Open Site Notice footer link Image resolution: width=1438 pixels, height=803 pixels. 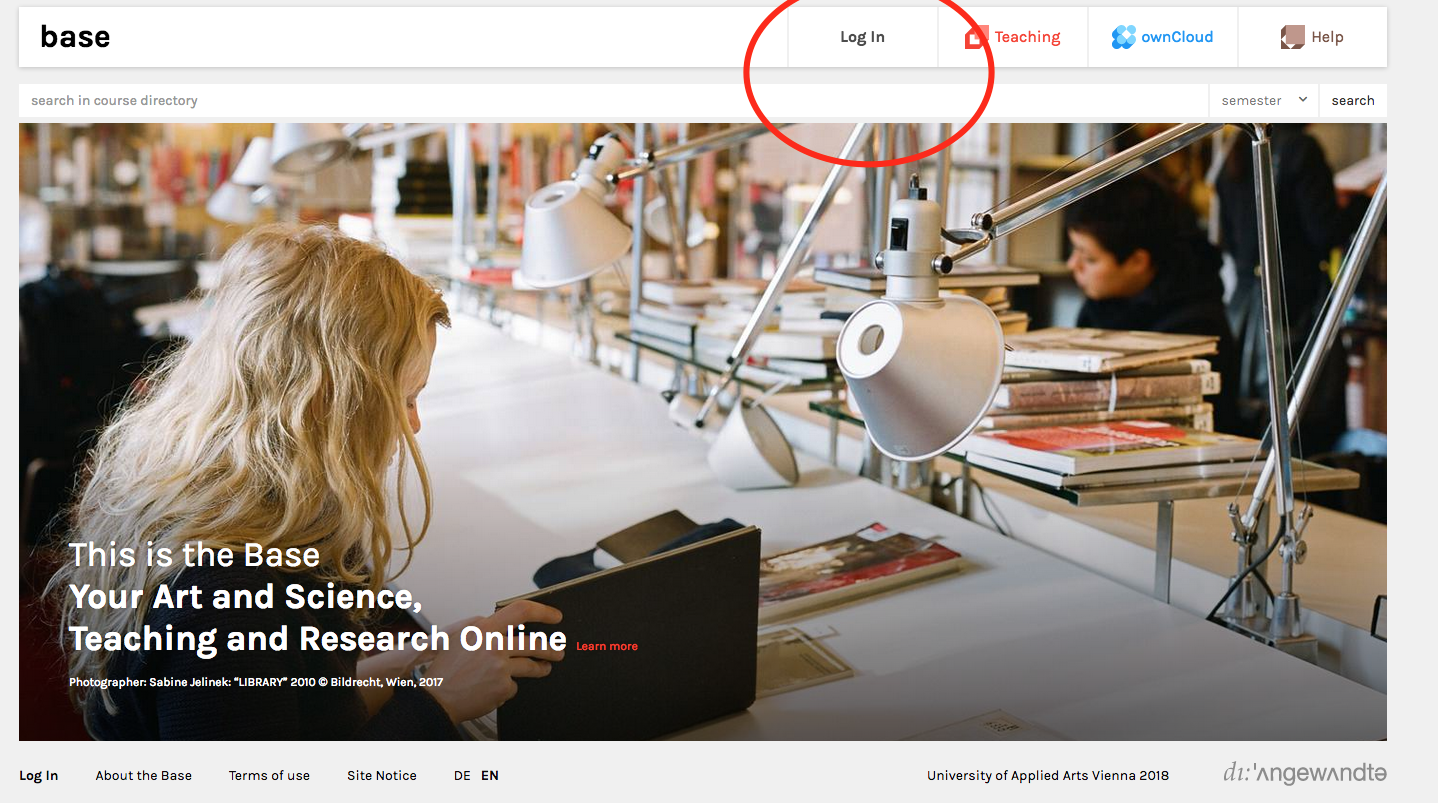point(382,775)
